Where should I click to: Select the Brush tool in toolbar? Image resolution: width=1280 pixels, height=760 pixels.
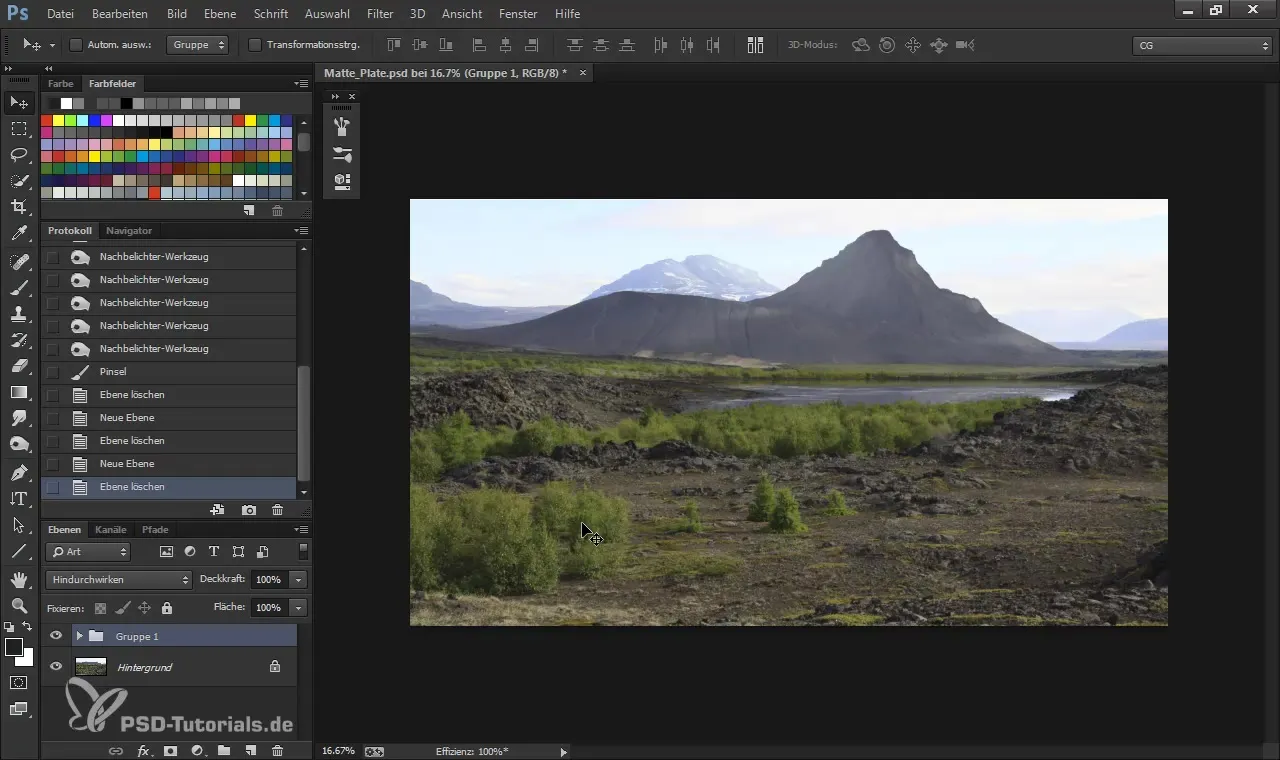(x=19, y=288)
